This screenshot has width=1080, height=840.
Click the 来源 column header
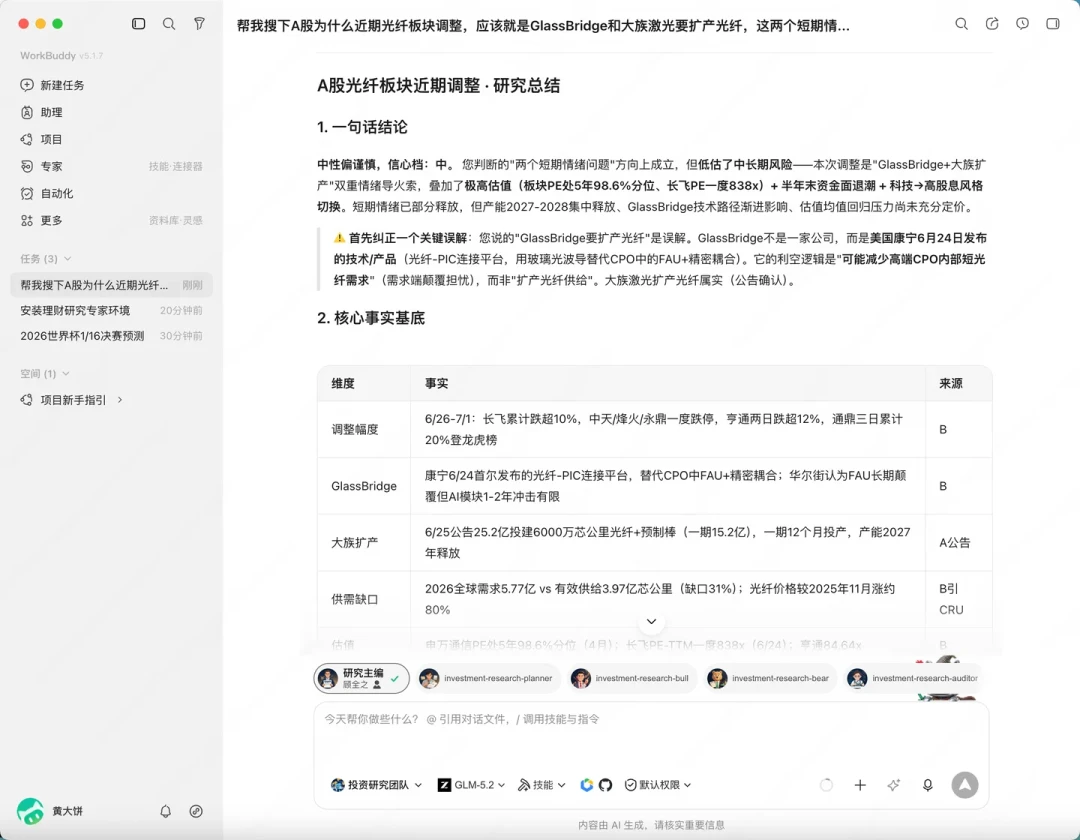(959, 384)
